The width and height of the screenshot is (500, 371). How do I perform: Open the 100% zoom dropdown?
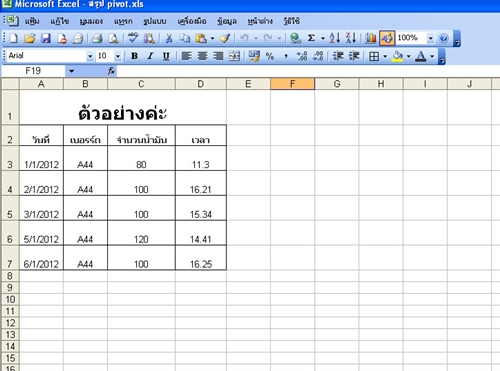tap(430, 39)
